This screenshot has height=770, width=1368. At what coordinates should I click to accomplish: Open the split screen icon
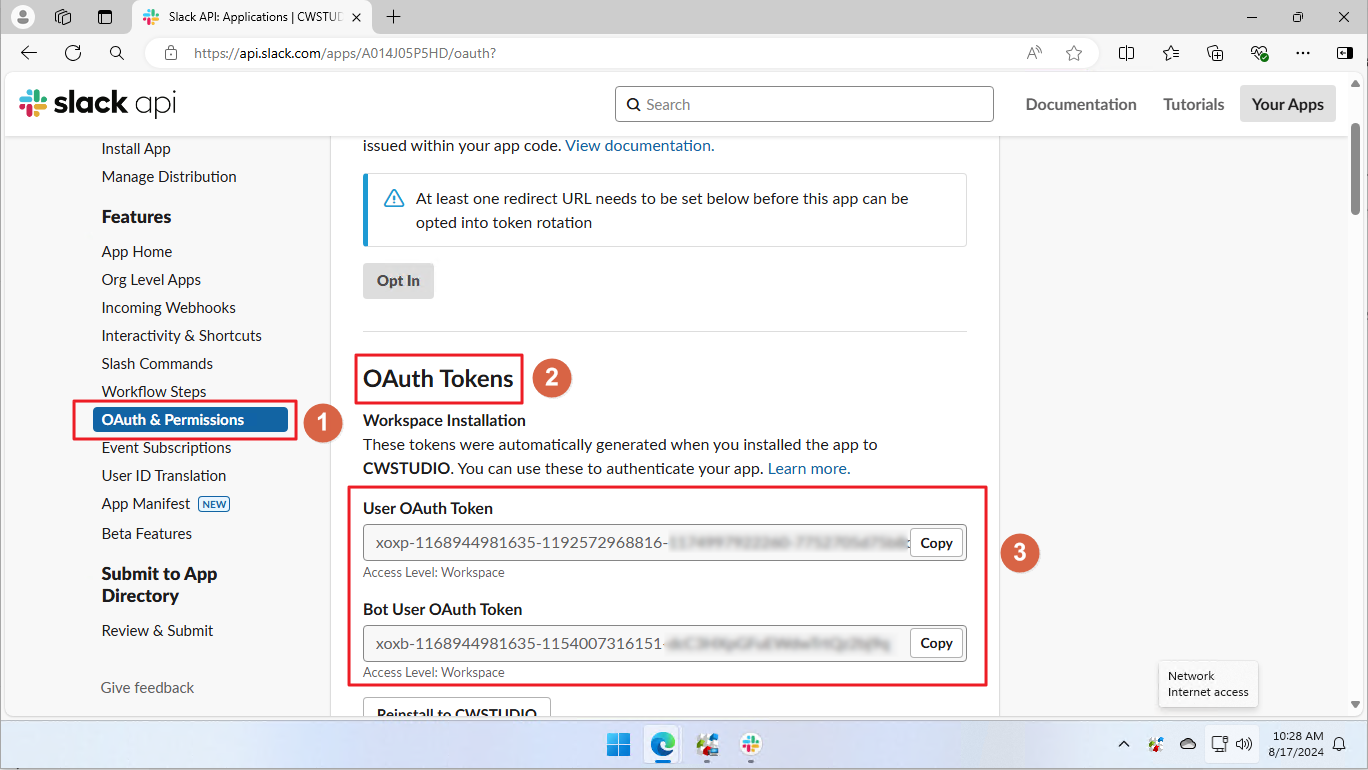[x=1126, y=53]
